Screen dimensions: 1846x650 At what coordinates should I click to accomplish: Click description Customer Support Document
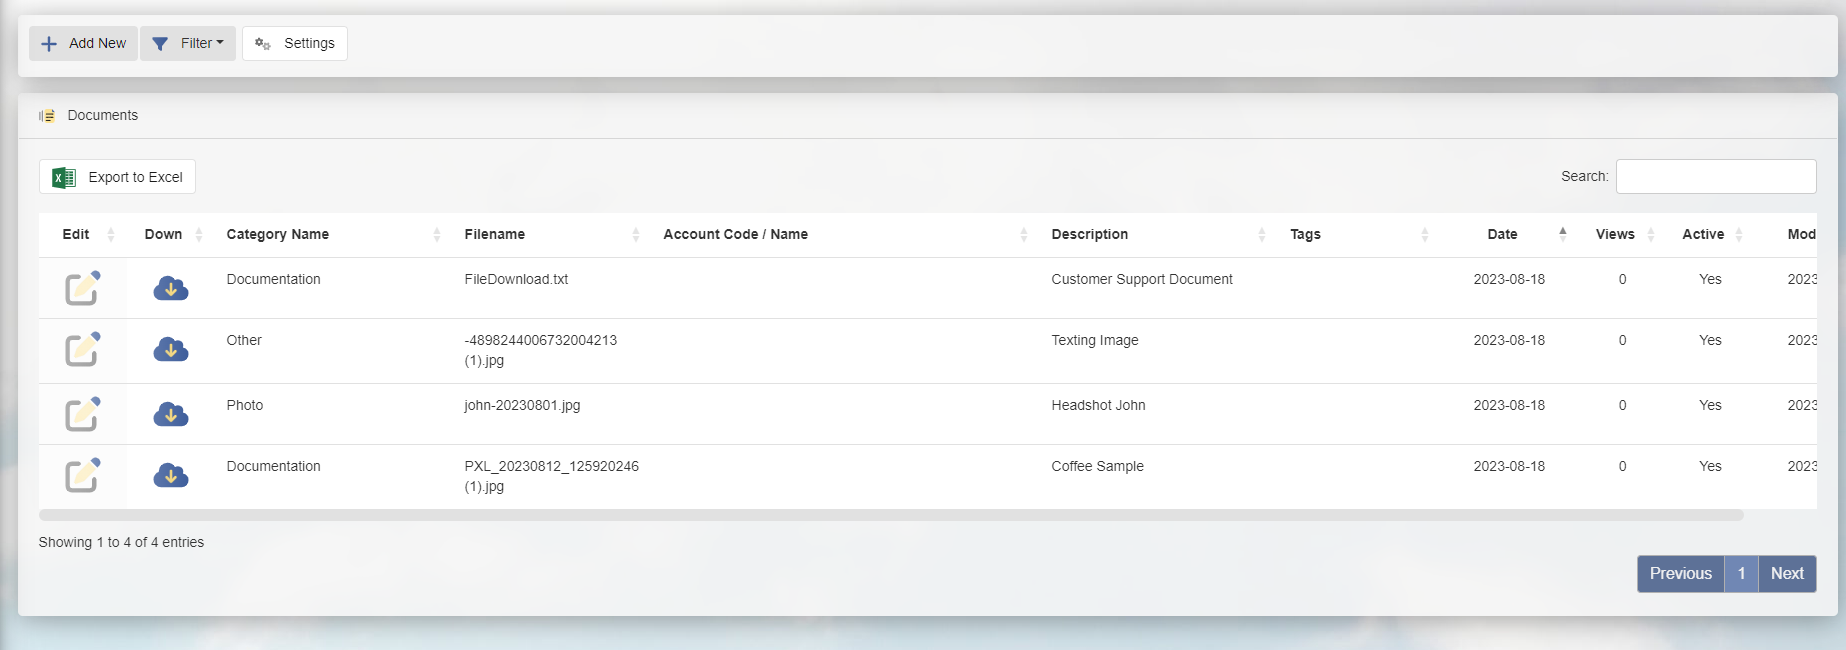click(1142, 280)
